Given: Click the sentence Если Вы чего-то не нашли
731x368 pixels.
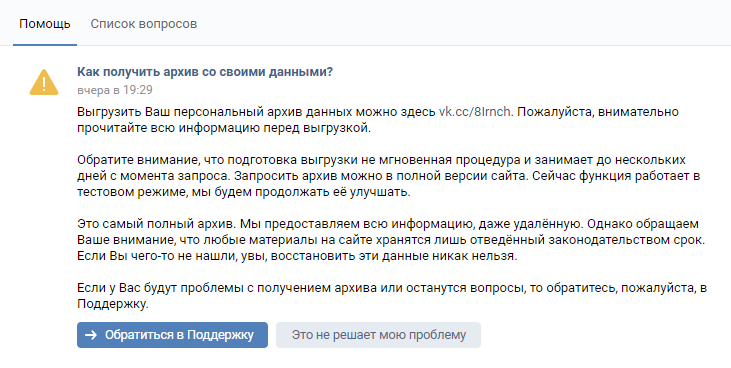Looking at the screenshot, I should click(297, 256).
